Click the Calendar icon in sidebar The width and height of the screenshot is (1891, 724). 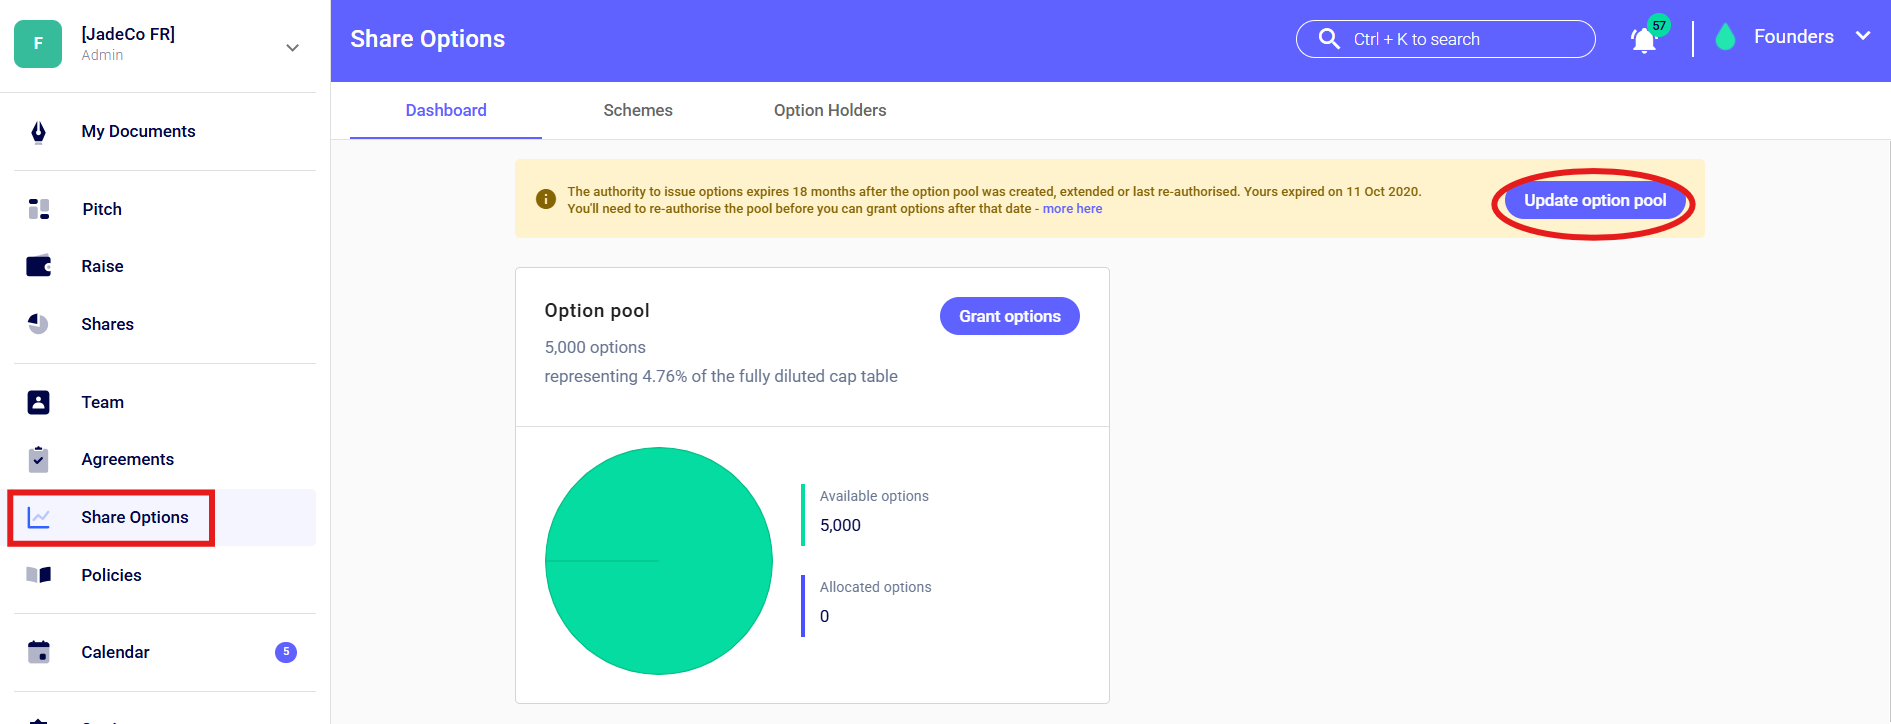(38, 652)
